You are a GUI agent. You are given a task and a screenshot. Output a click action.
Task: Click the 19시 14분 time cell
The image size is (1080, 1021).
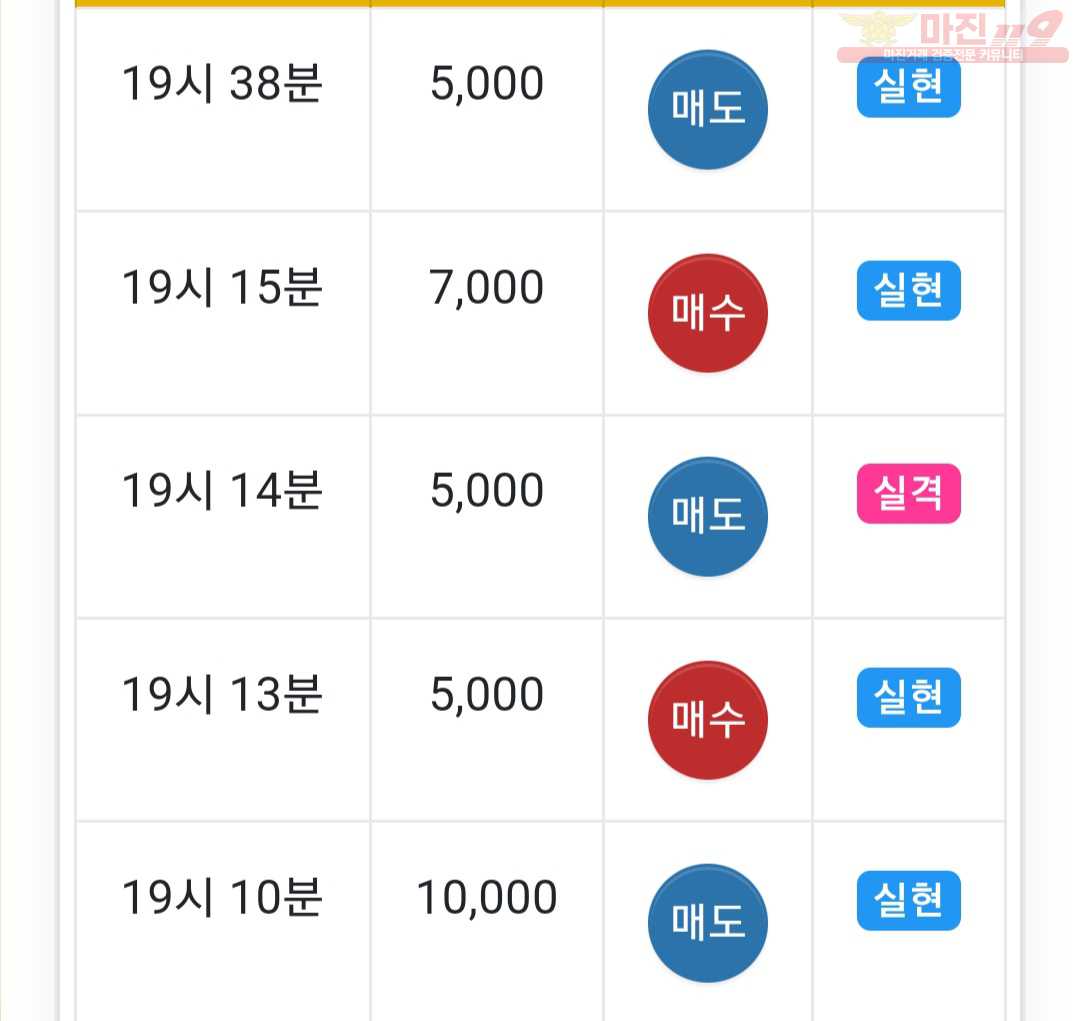click(222, 491)
